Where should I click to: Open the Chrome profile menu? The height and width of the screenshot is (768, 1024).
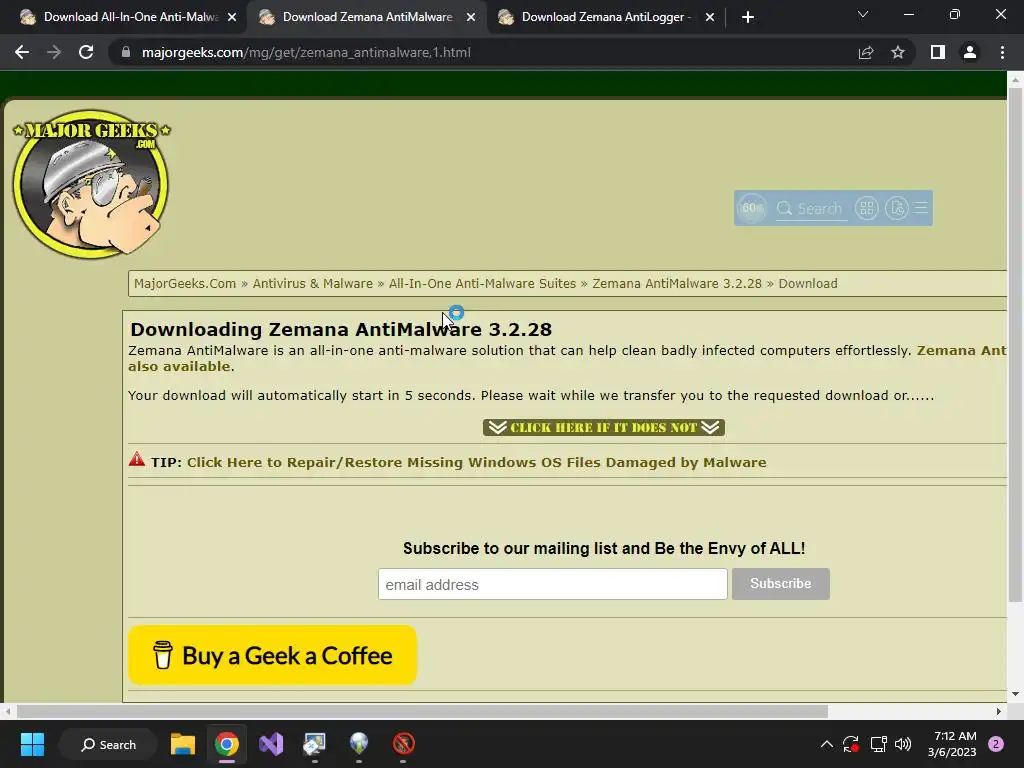[x=970, y=52]
